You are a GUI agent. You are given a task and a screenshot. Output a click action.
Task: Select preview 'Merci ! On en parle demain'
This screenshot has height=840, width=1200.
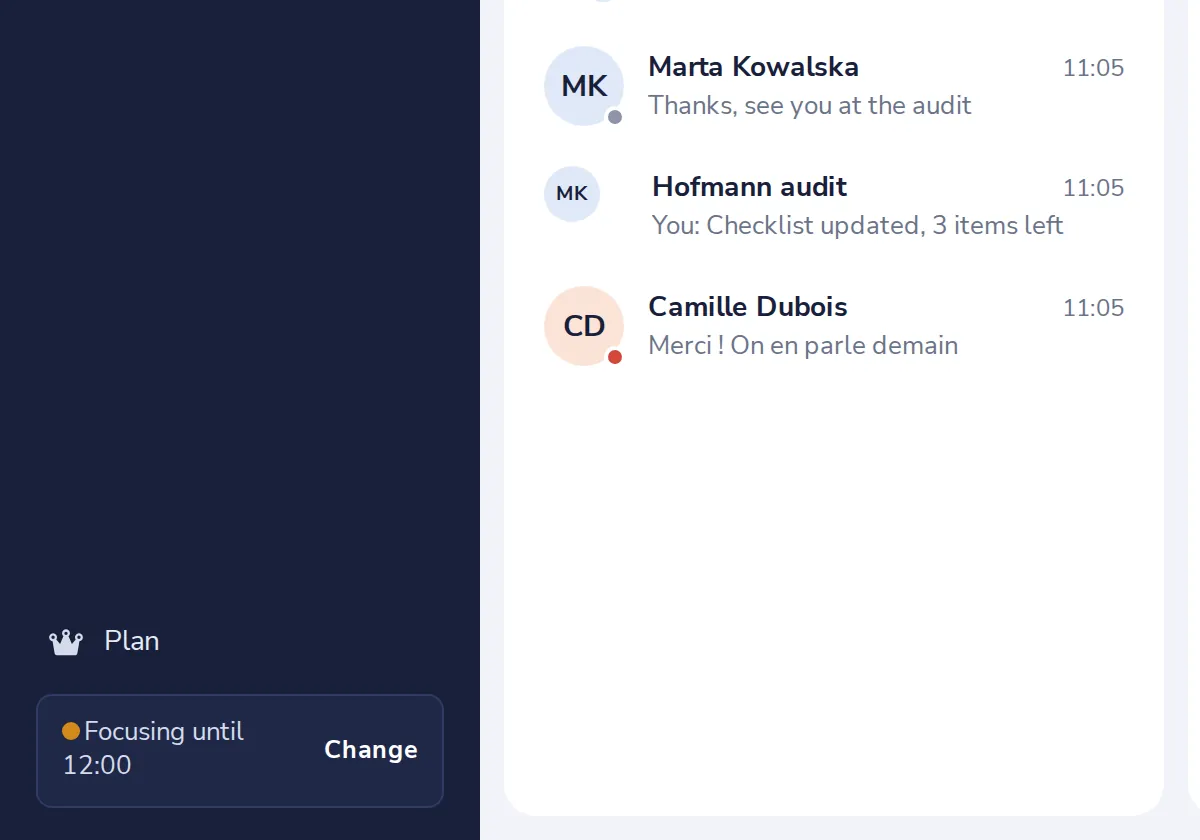coord(803,346)
